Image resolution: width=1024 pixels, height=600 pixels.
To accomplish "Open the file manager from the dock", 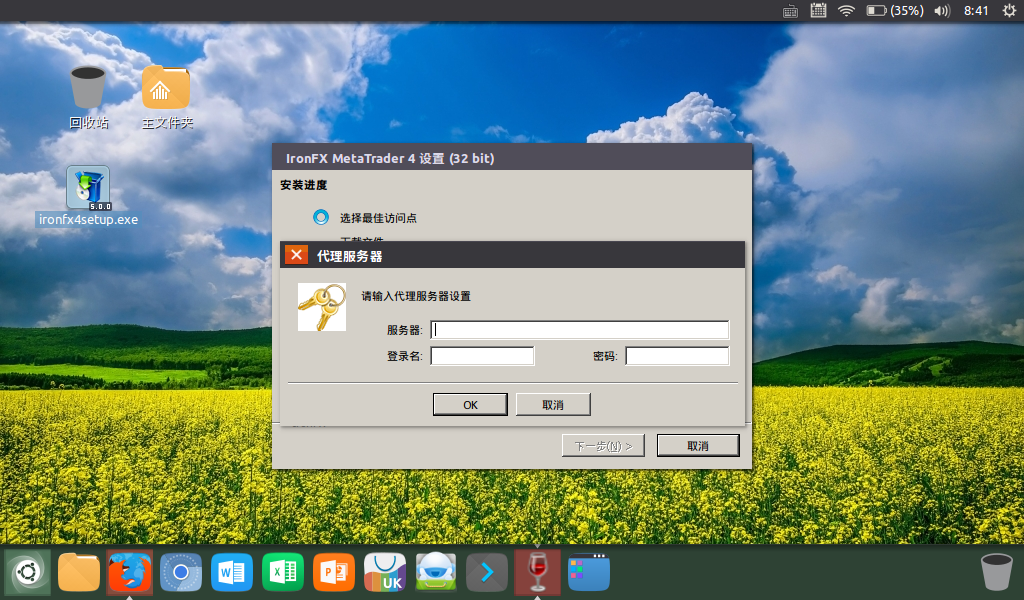I will (78, 573).
